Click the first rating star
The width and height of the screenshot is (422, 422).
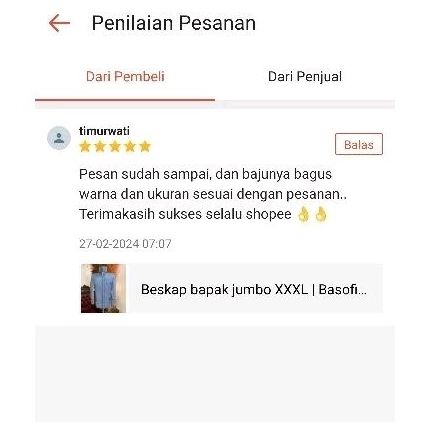[x=85, y=146]
